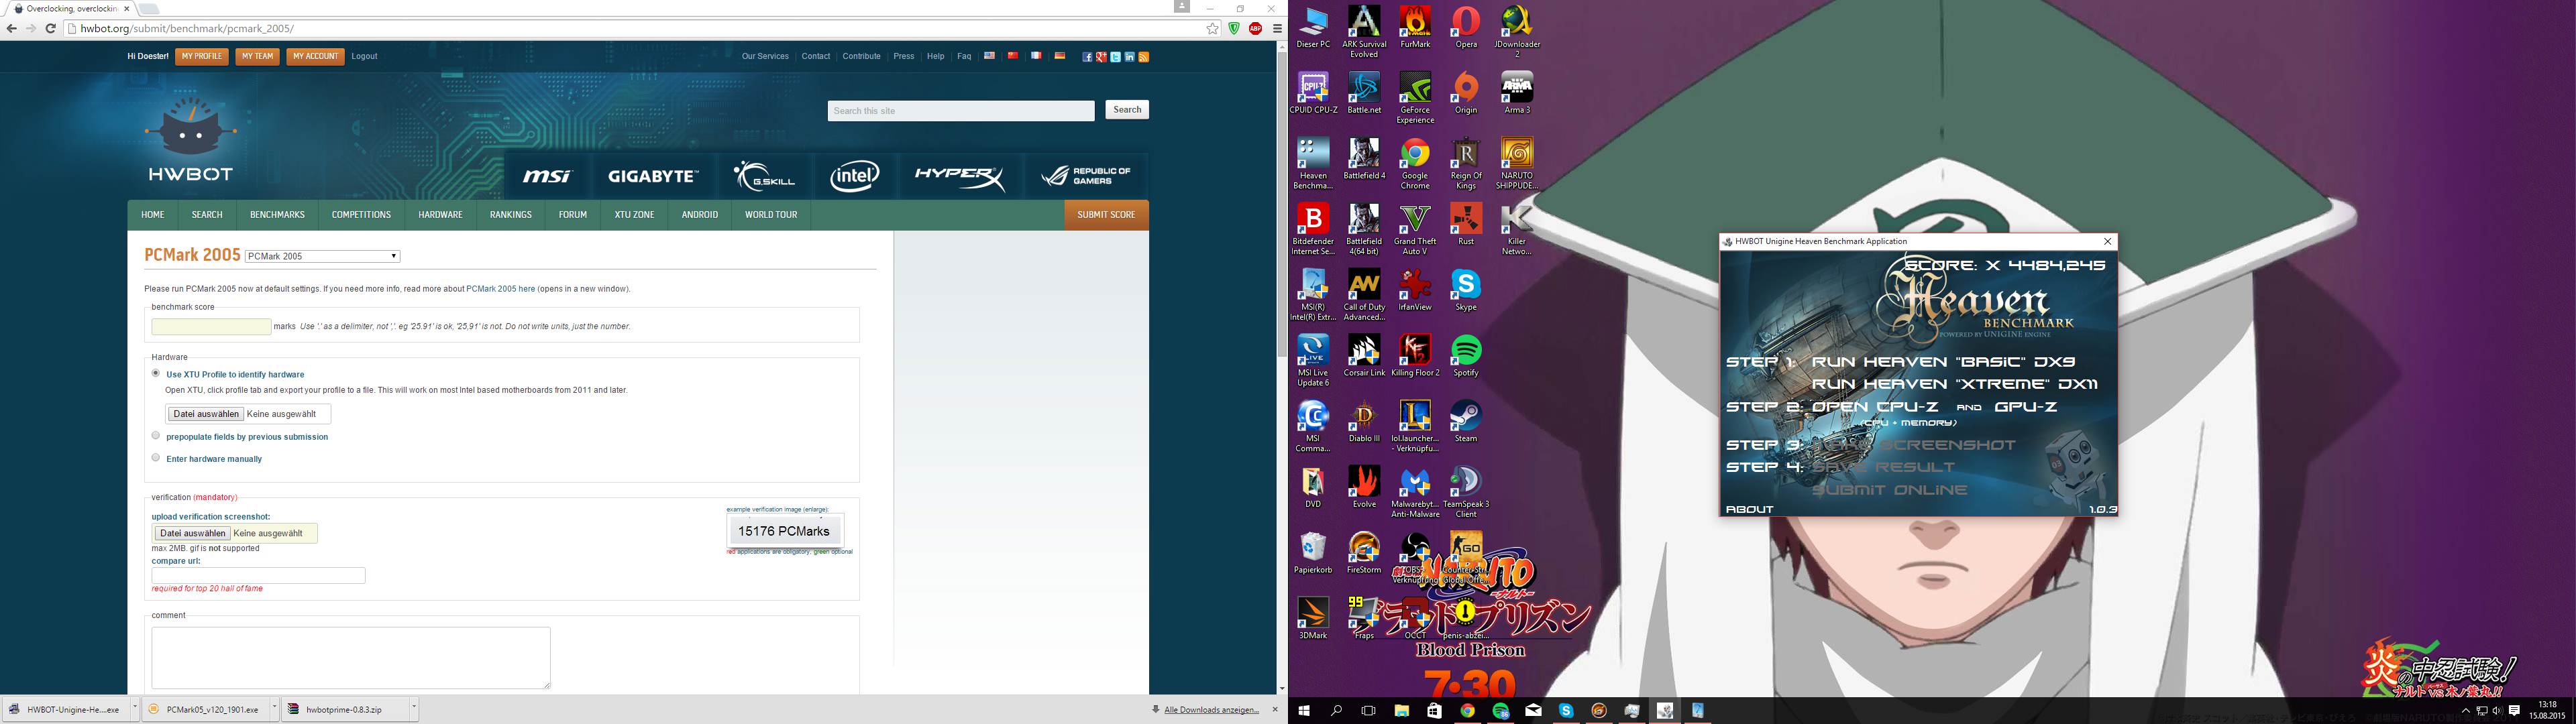Open the 3DMark desktop icon
Viewport: 2576px width, 724px height.
(1313, 618)
